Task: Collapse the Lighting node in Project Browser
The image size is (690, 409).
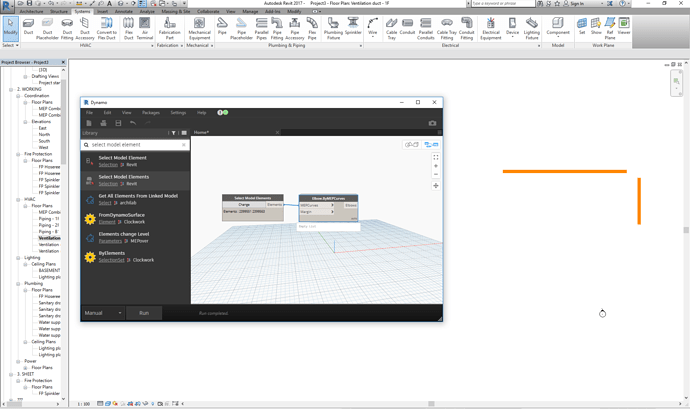Action: [18, 258]
